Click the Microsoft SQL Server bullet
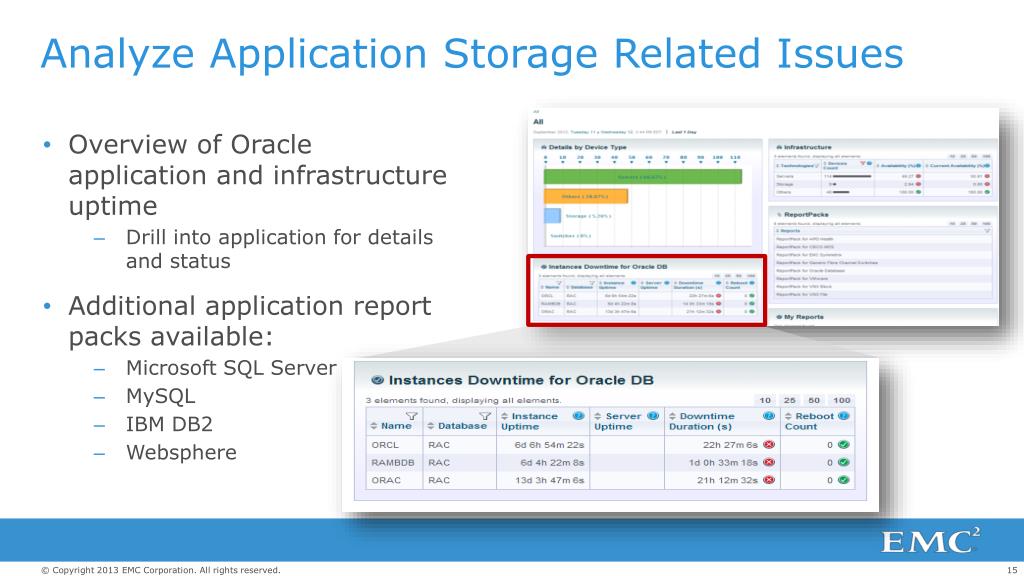This screenshot has width=1024, height=576. click(231, 368)
